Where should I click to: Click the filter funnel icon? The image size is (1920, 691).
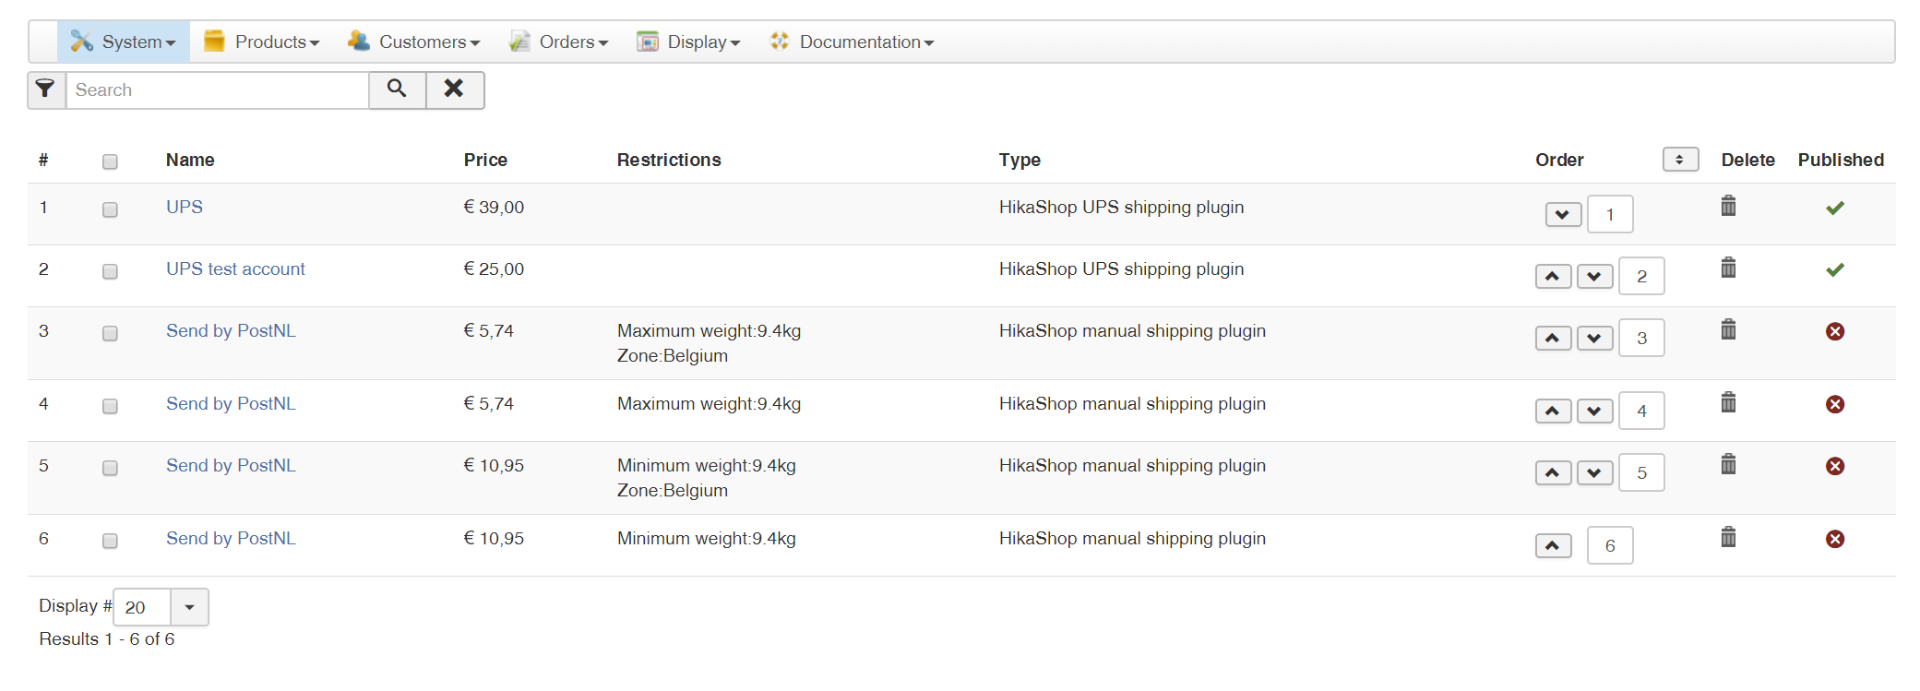(x=45, y=90)
